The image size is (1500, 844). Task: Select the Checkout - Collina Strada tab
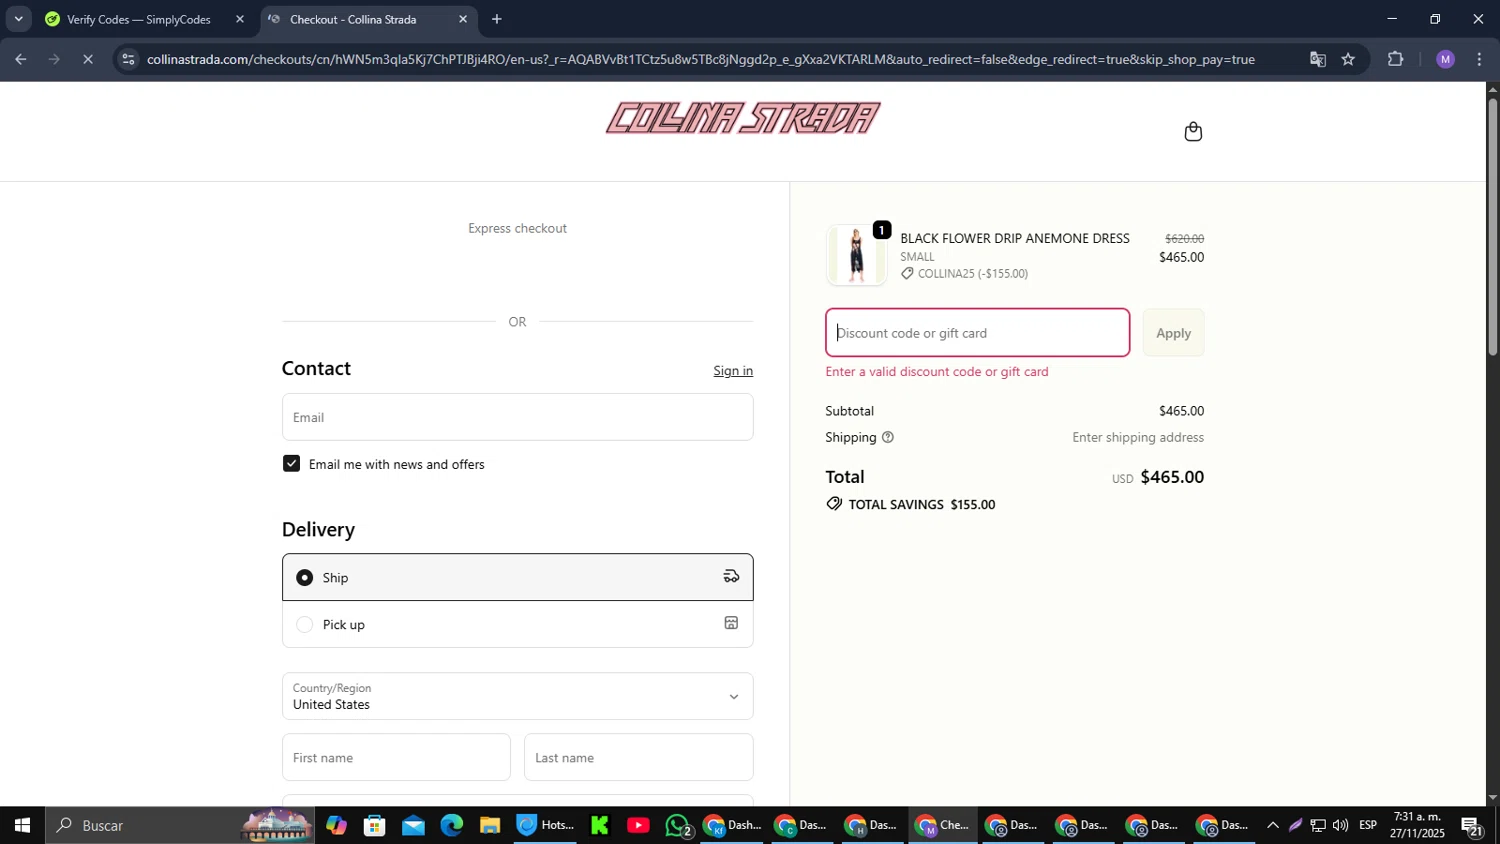click(x=353, y=19)
